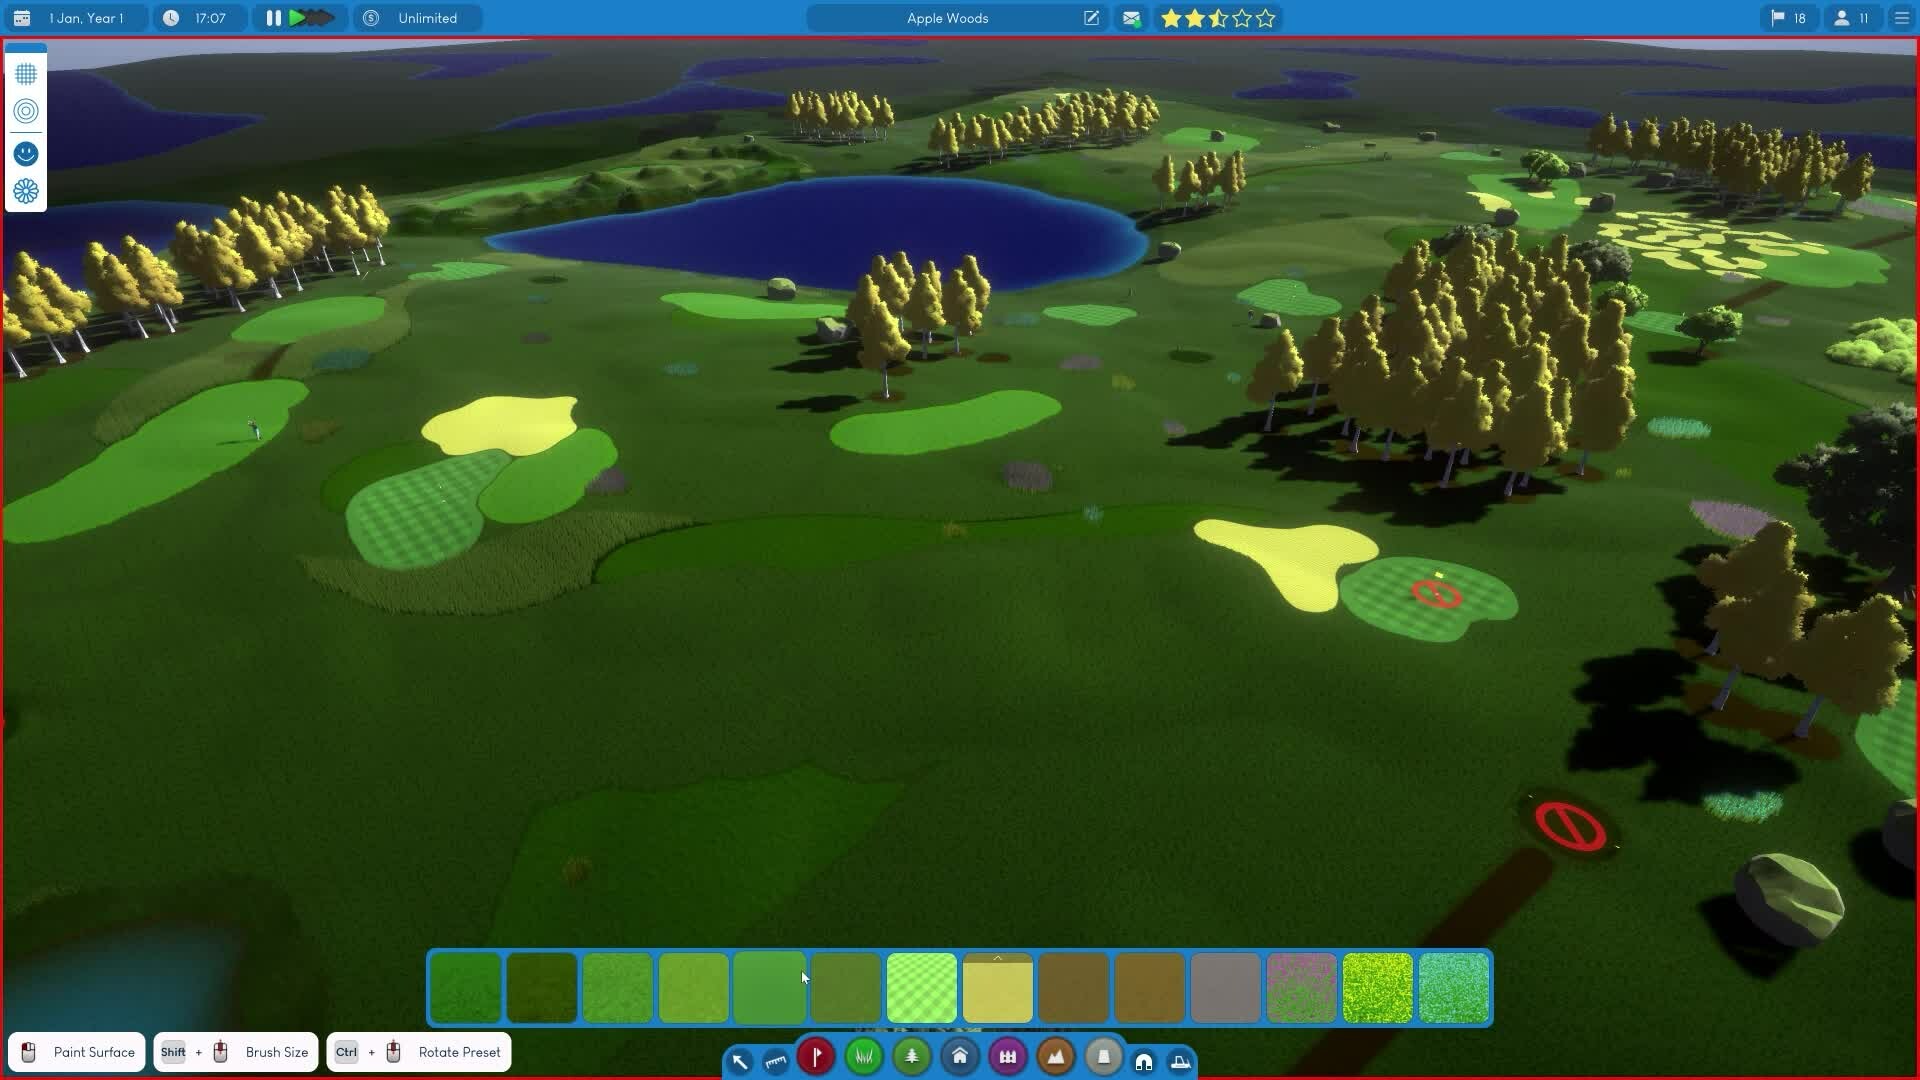Expand the sand swatch's small up arrow
The width and height of the screenshot is (1920, 1080).
(997, 958)
